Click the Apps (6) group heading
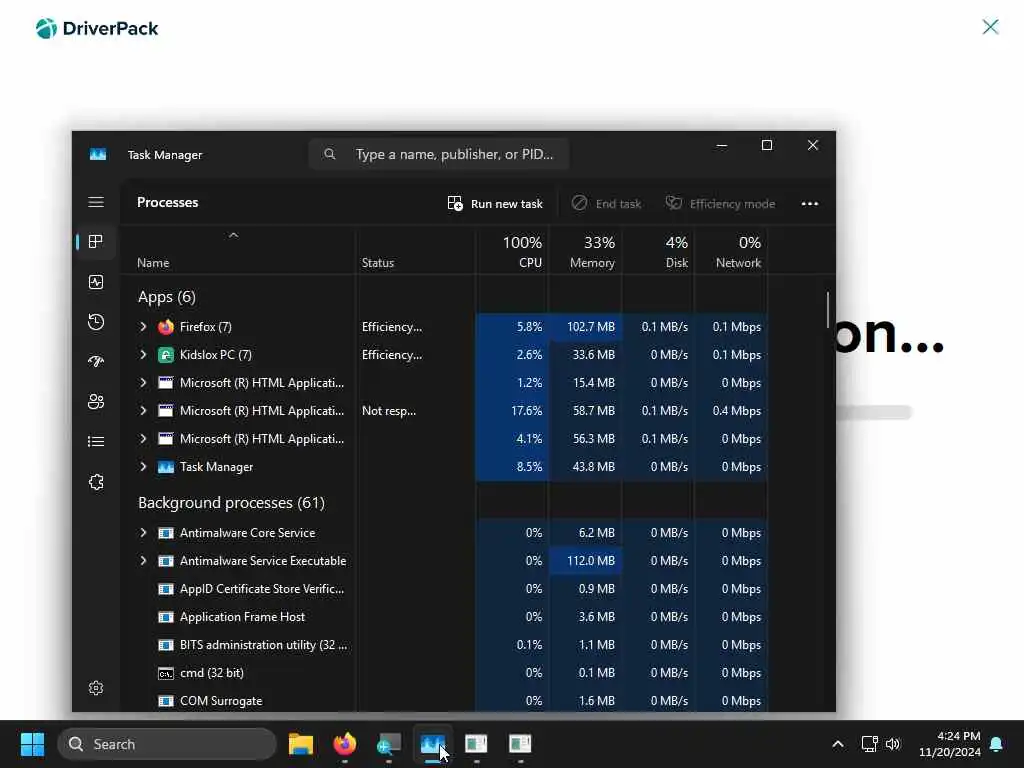Viewport: 1024px width, 768px height. tap(167, 297)
